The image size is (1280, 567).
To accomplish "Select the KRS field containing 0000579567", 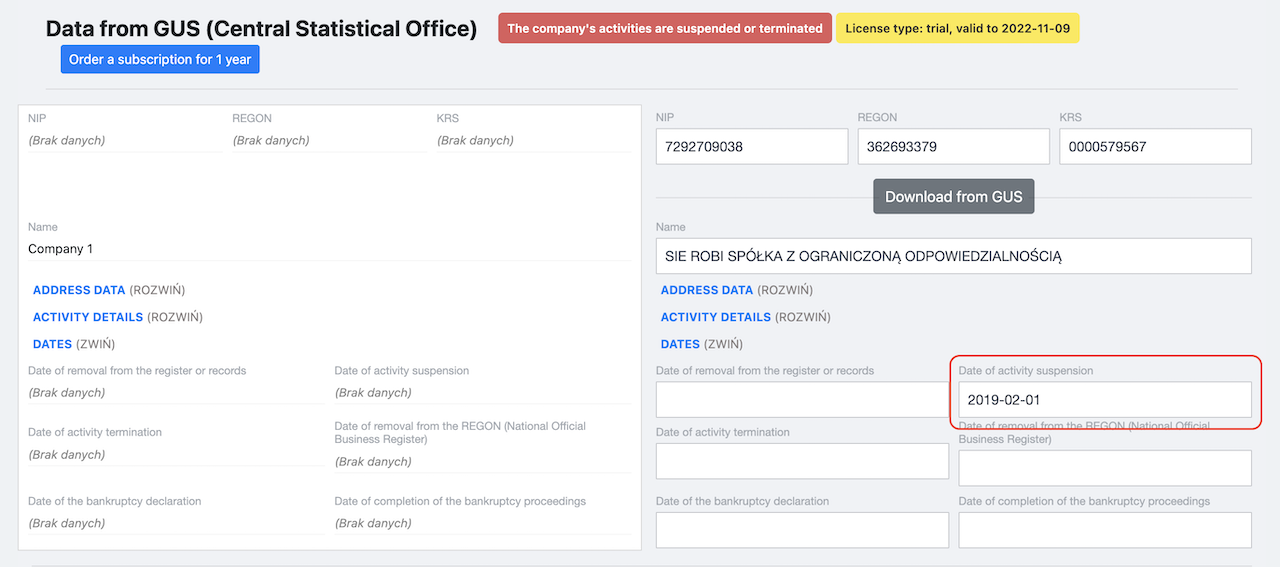I will pyautogui.click(x=1155, y=147).
